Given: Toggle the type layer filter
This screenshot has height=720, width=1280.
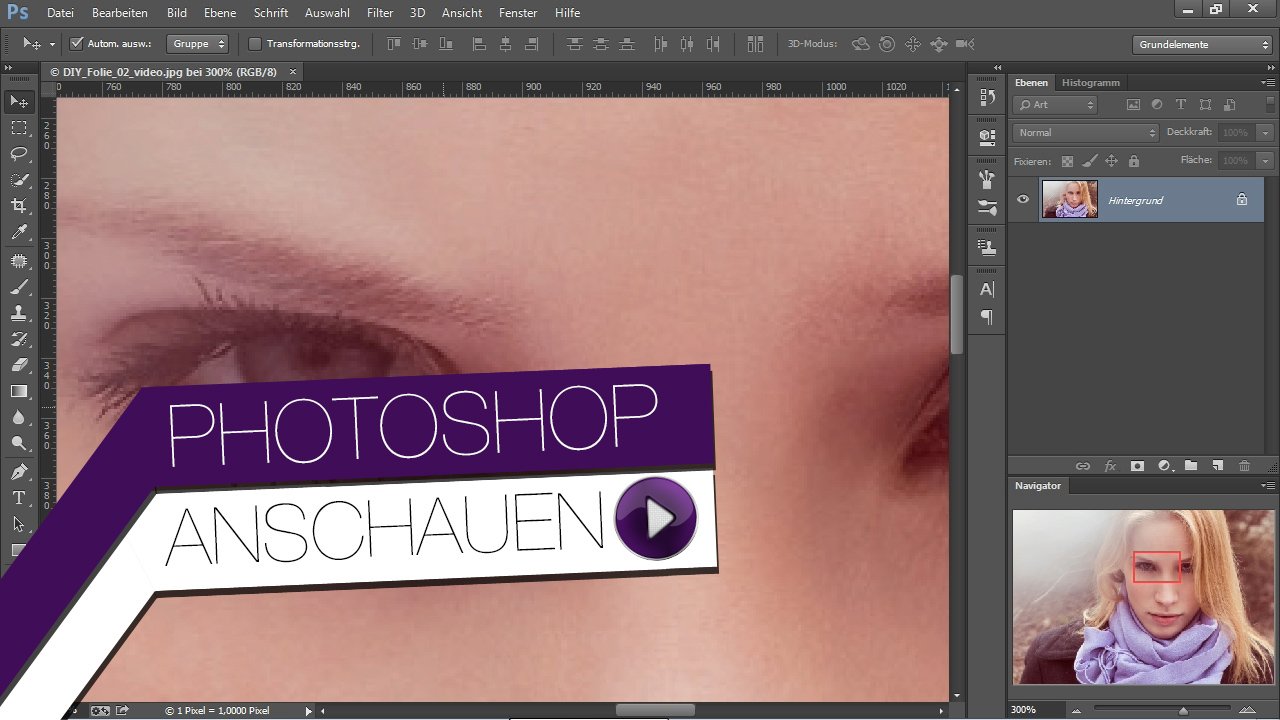Looking at the screenshot, I should pos(1181,104).
